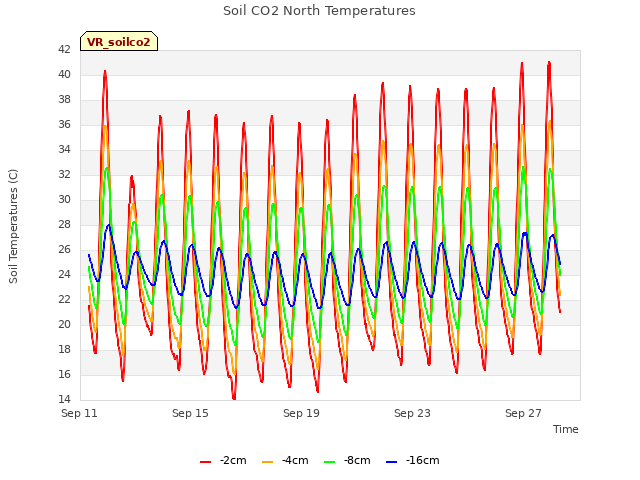Toggle the -4cm legend entry
The image size is (640, 480).
tap(285, 460)
